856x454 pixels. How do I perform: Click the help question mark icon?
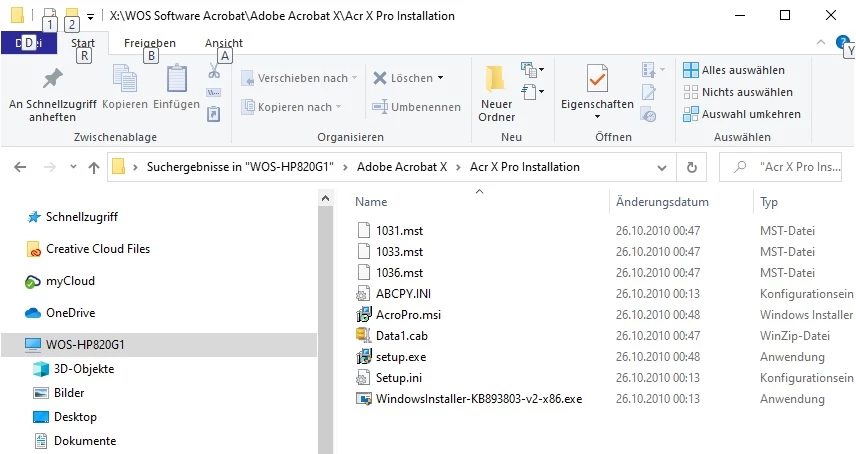click(x=842, y=42)
